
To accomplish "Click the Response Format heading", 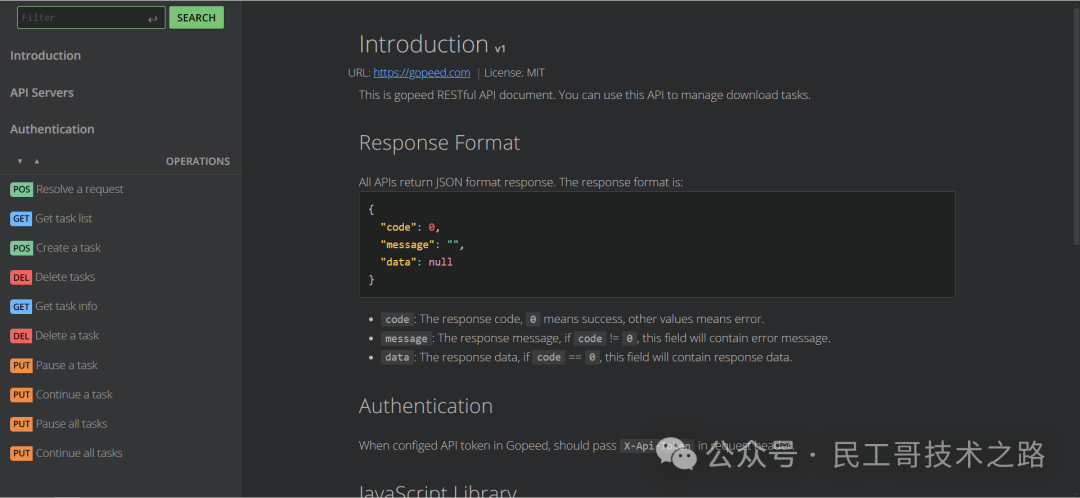I will click(439, 143).
